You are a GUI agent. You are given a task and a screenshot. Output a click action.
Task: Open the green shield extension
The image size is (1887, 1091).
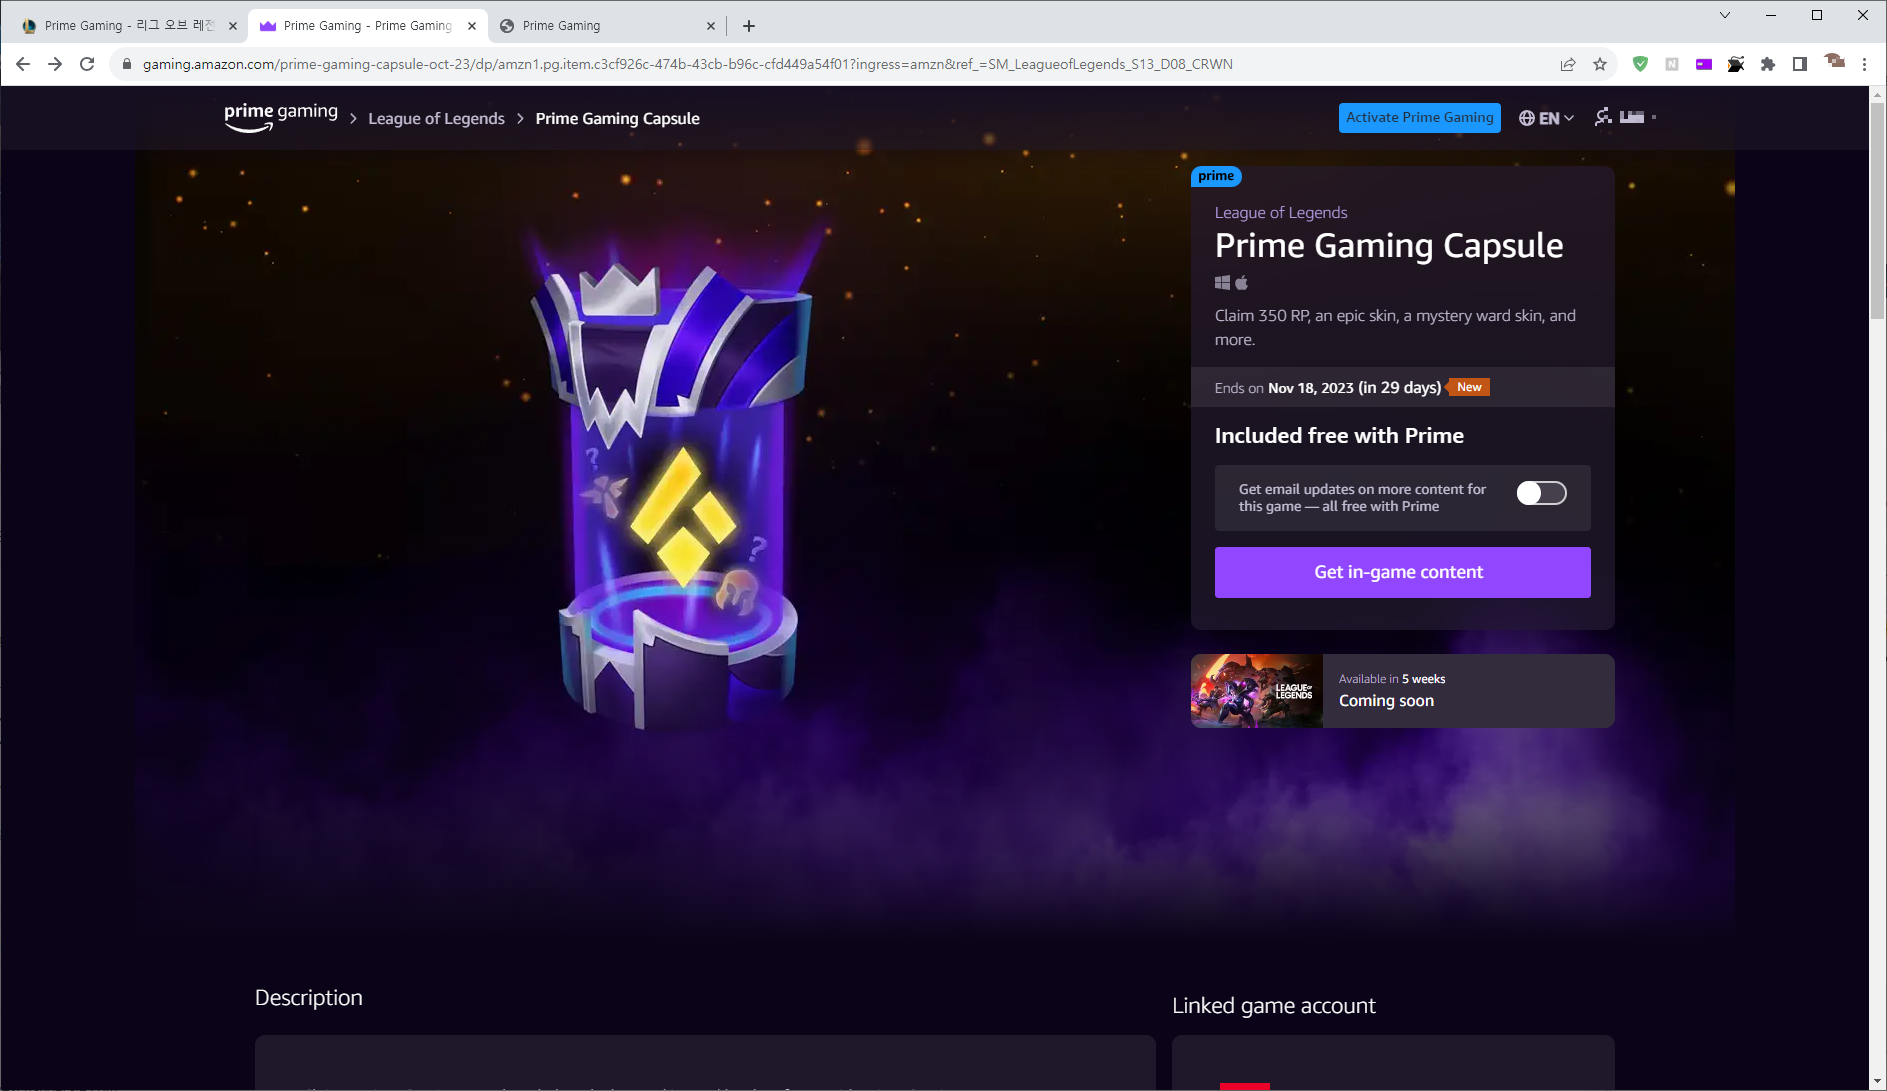[1640, 64]
